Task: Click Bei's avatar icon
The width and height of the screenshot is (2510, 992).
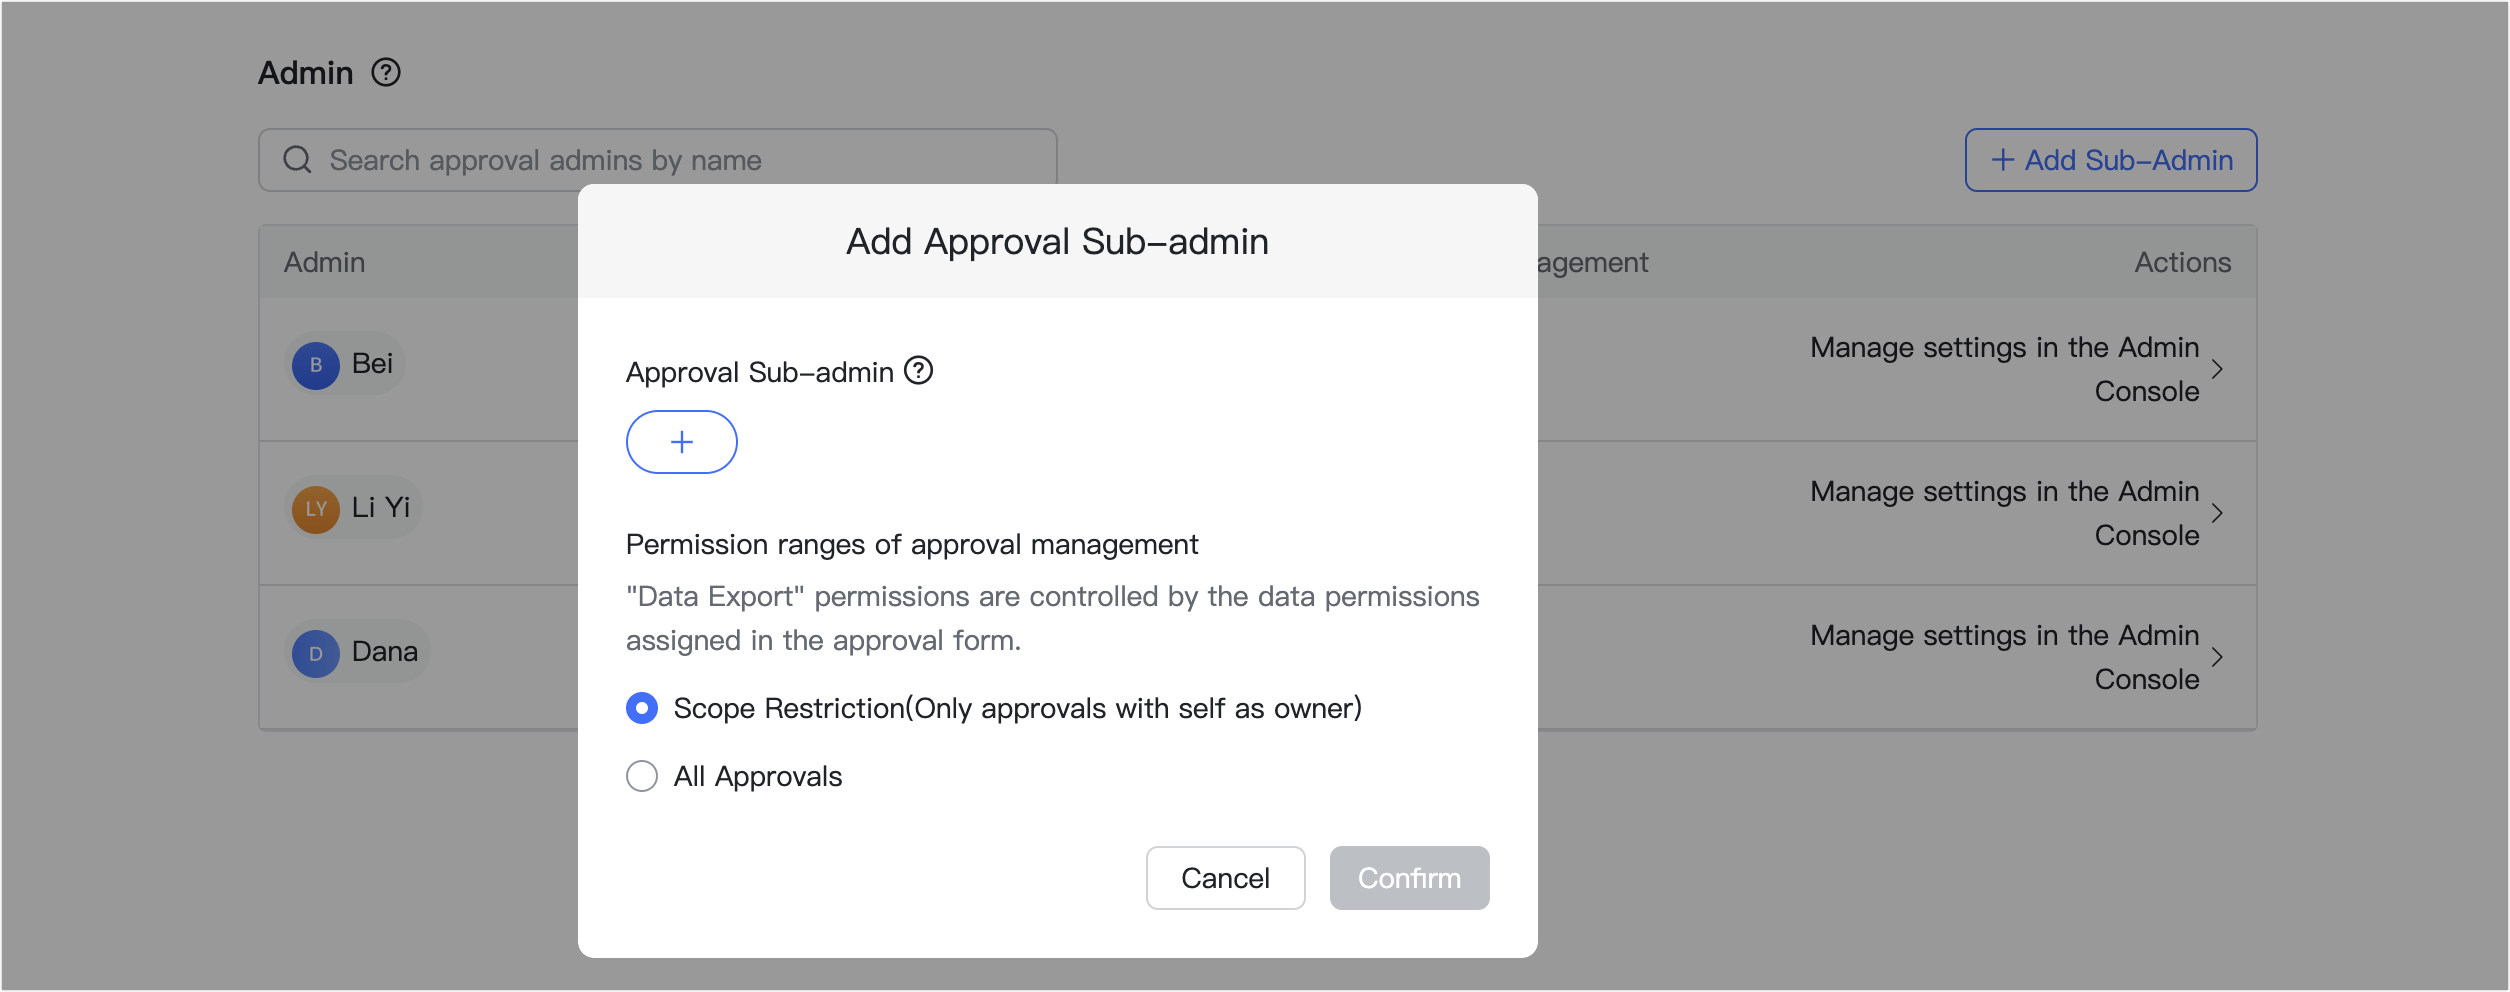Action: pyautogui.click(x=316, y=364)
